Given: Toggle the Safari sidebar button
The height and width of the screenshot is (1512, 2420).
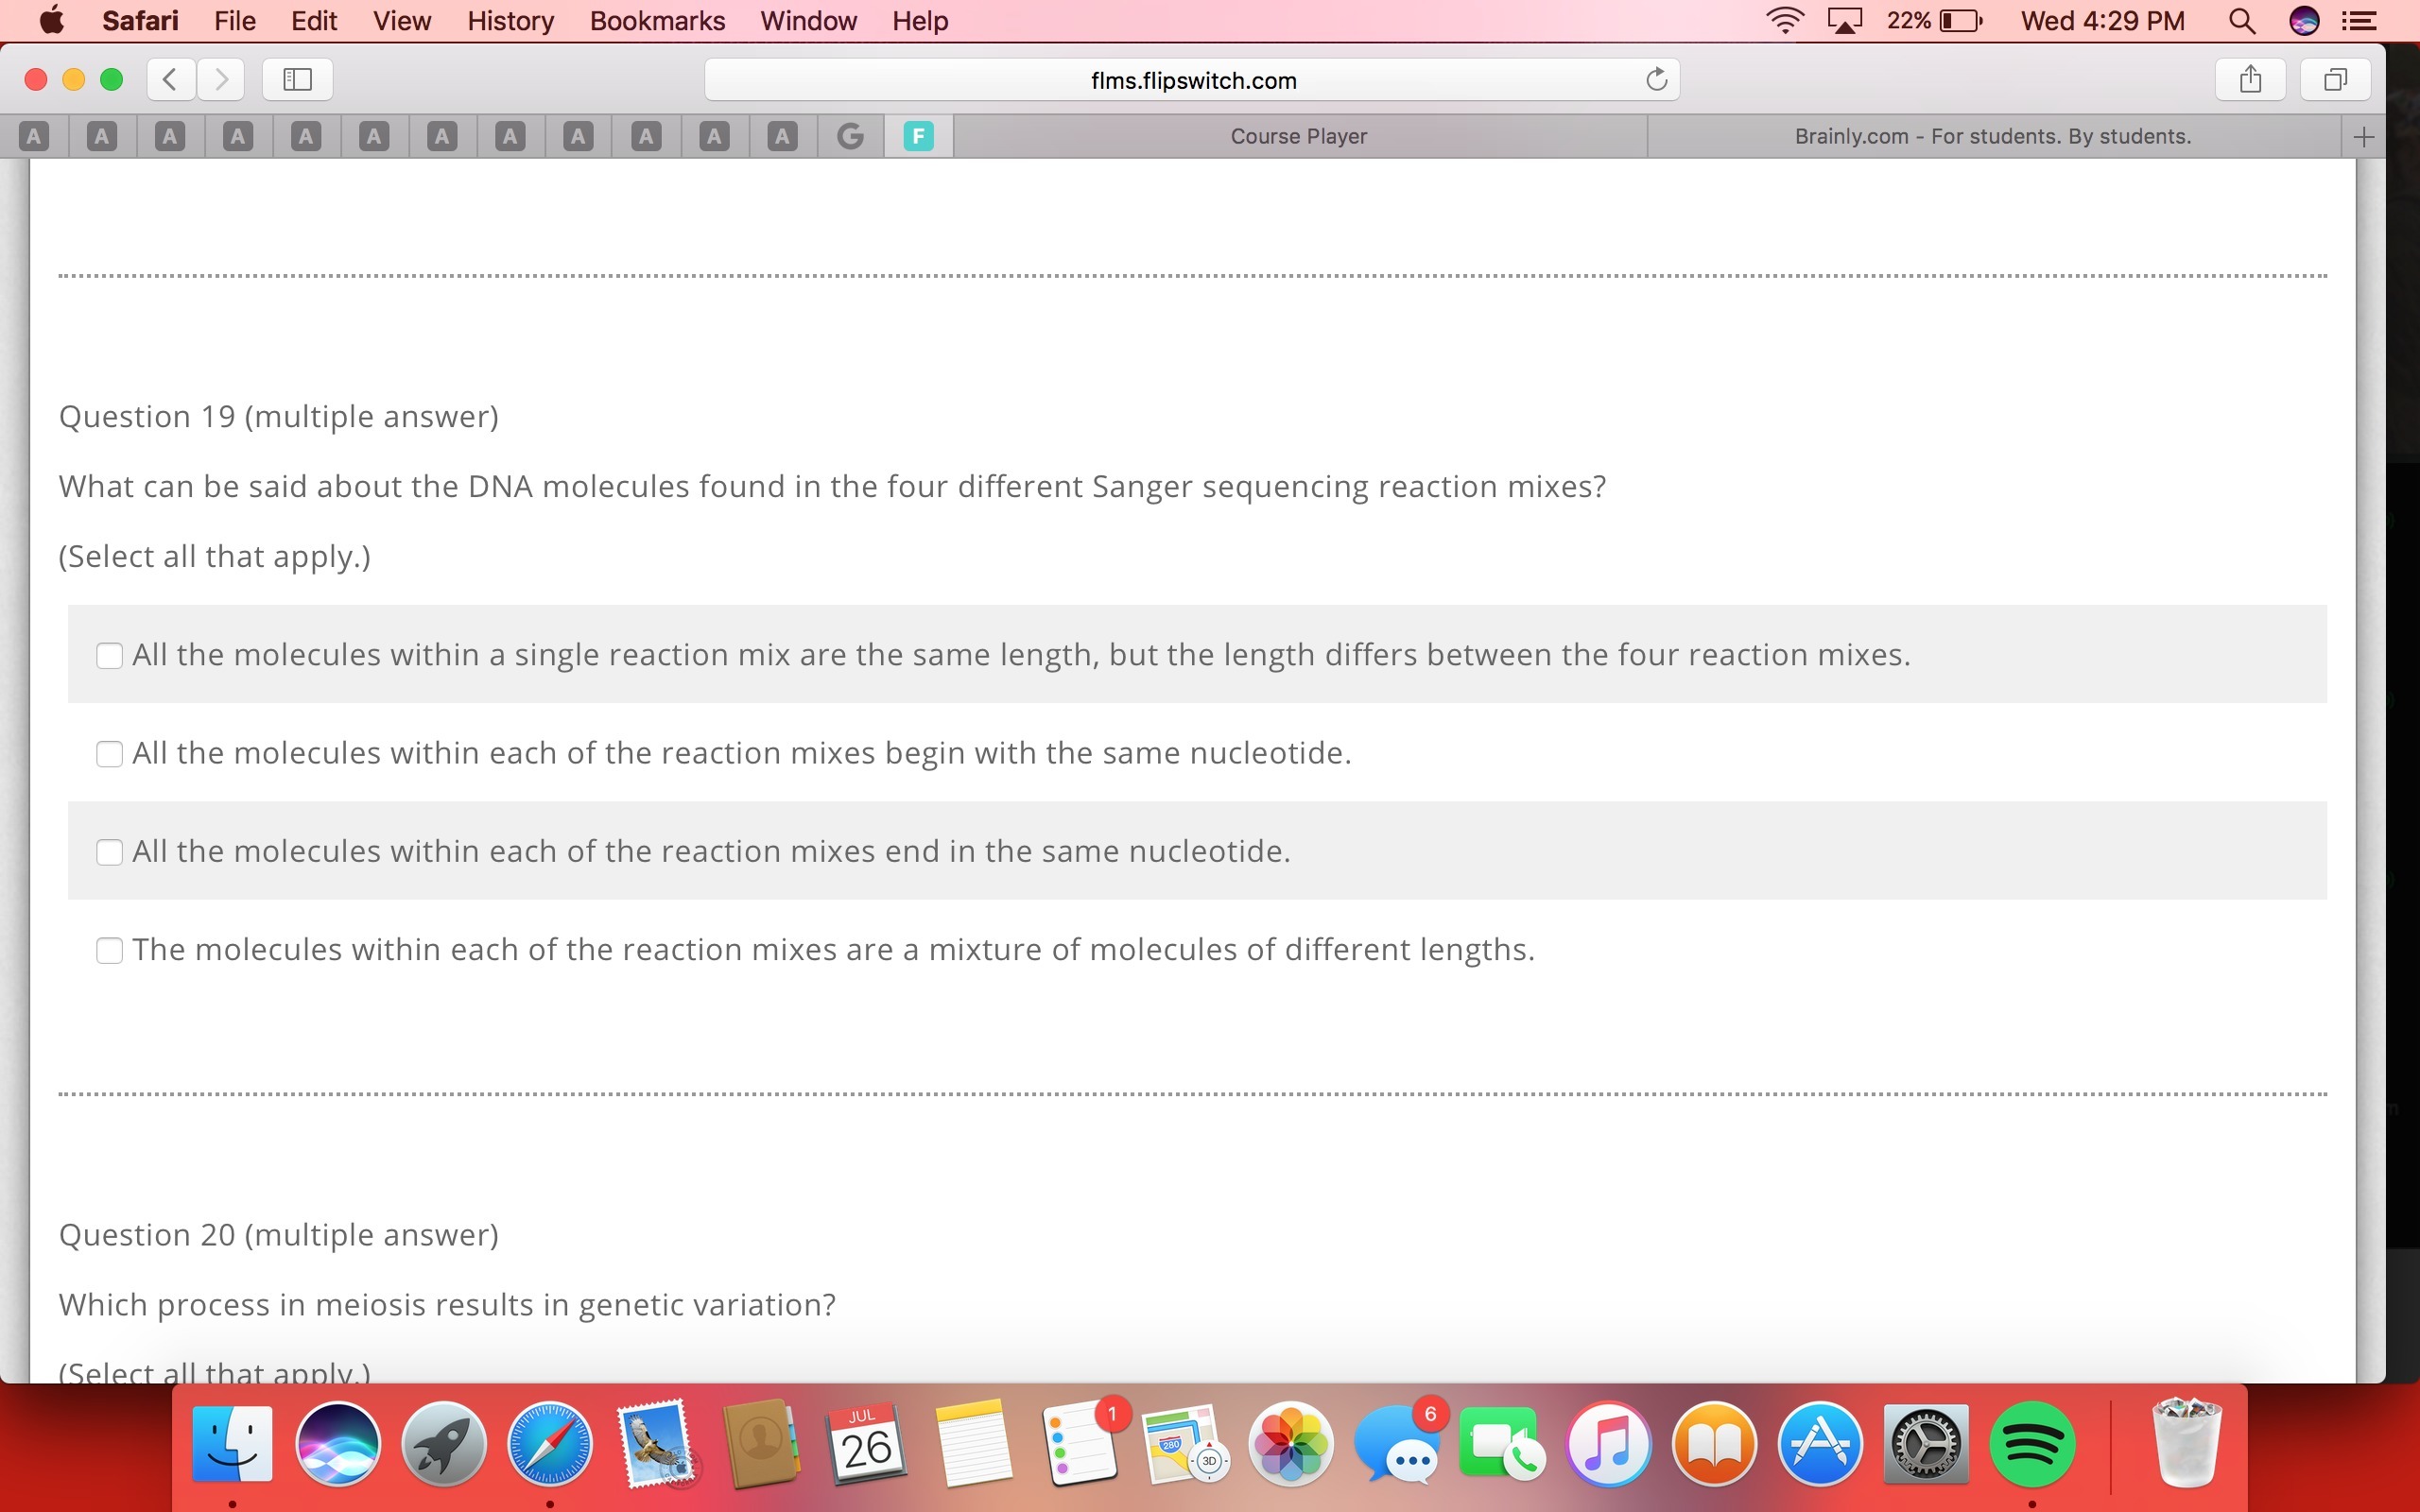Looking at the screenshot, I should [297, 79].
